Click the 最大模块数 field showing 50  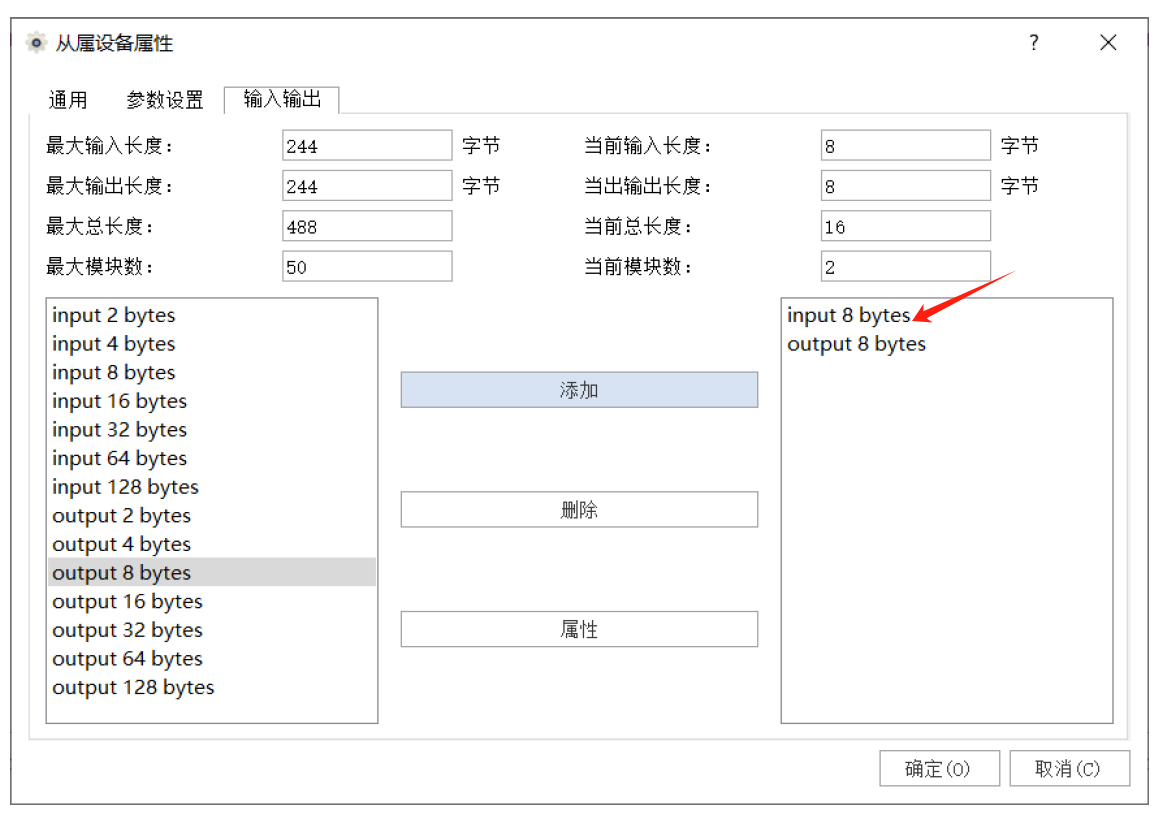367,266
